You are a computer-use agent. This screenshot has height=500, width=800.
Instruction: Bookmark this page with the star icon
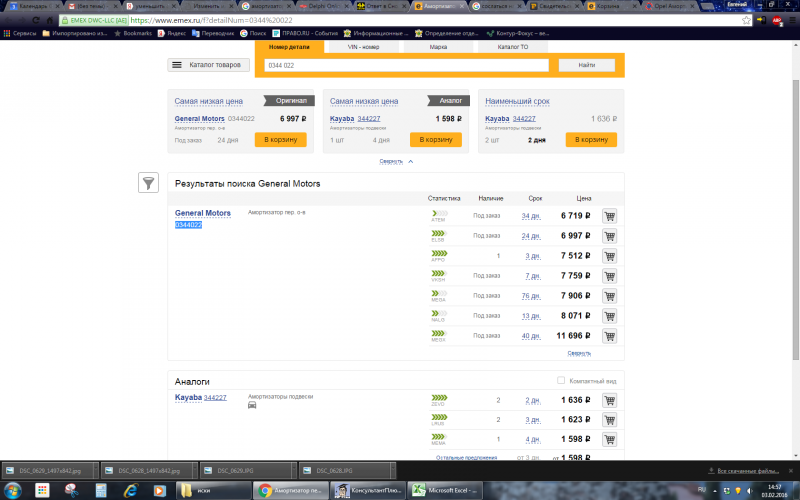coord(746,20)
